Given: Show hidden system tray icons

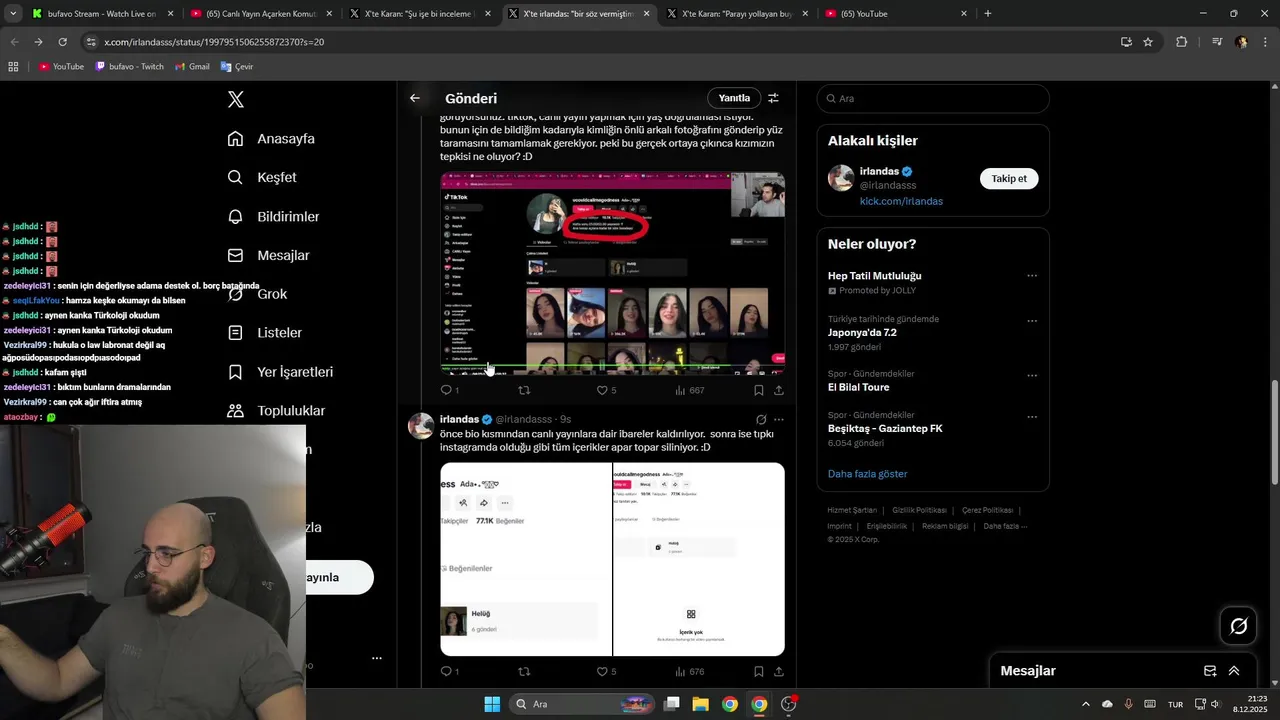Looking at the screenshot, I should (x=1086, y=704).
